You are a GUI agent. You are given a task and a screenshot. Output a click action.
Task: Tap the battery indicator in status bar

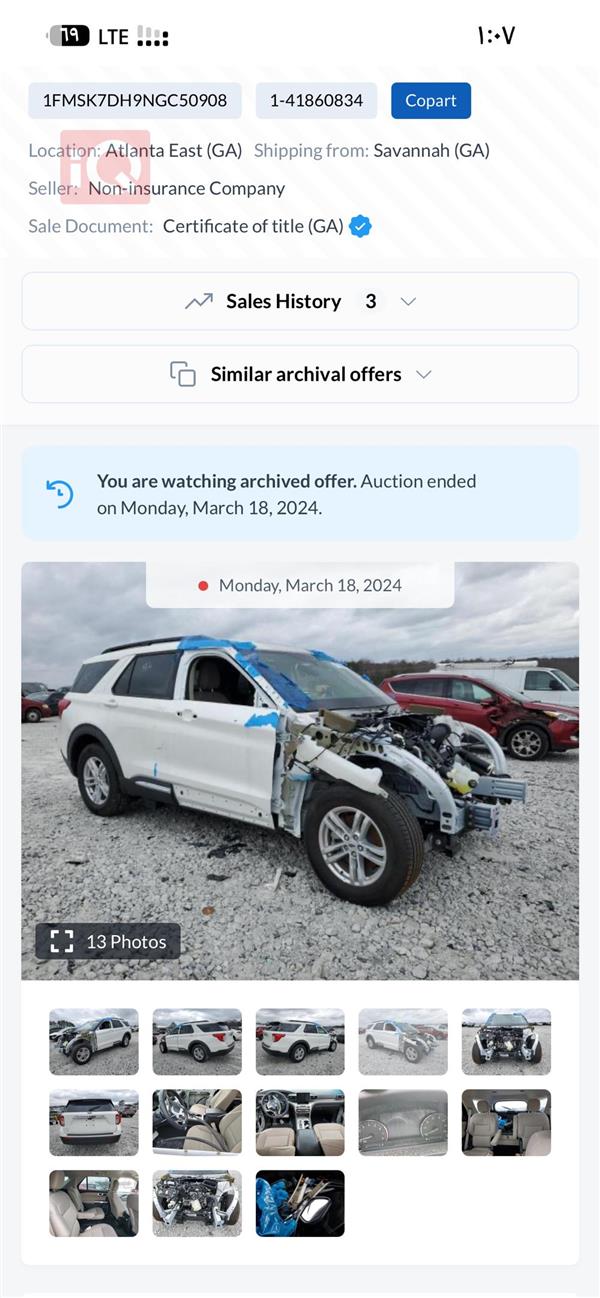[x=69, y=36]
